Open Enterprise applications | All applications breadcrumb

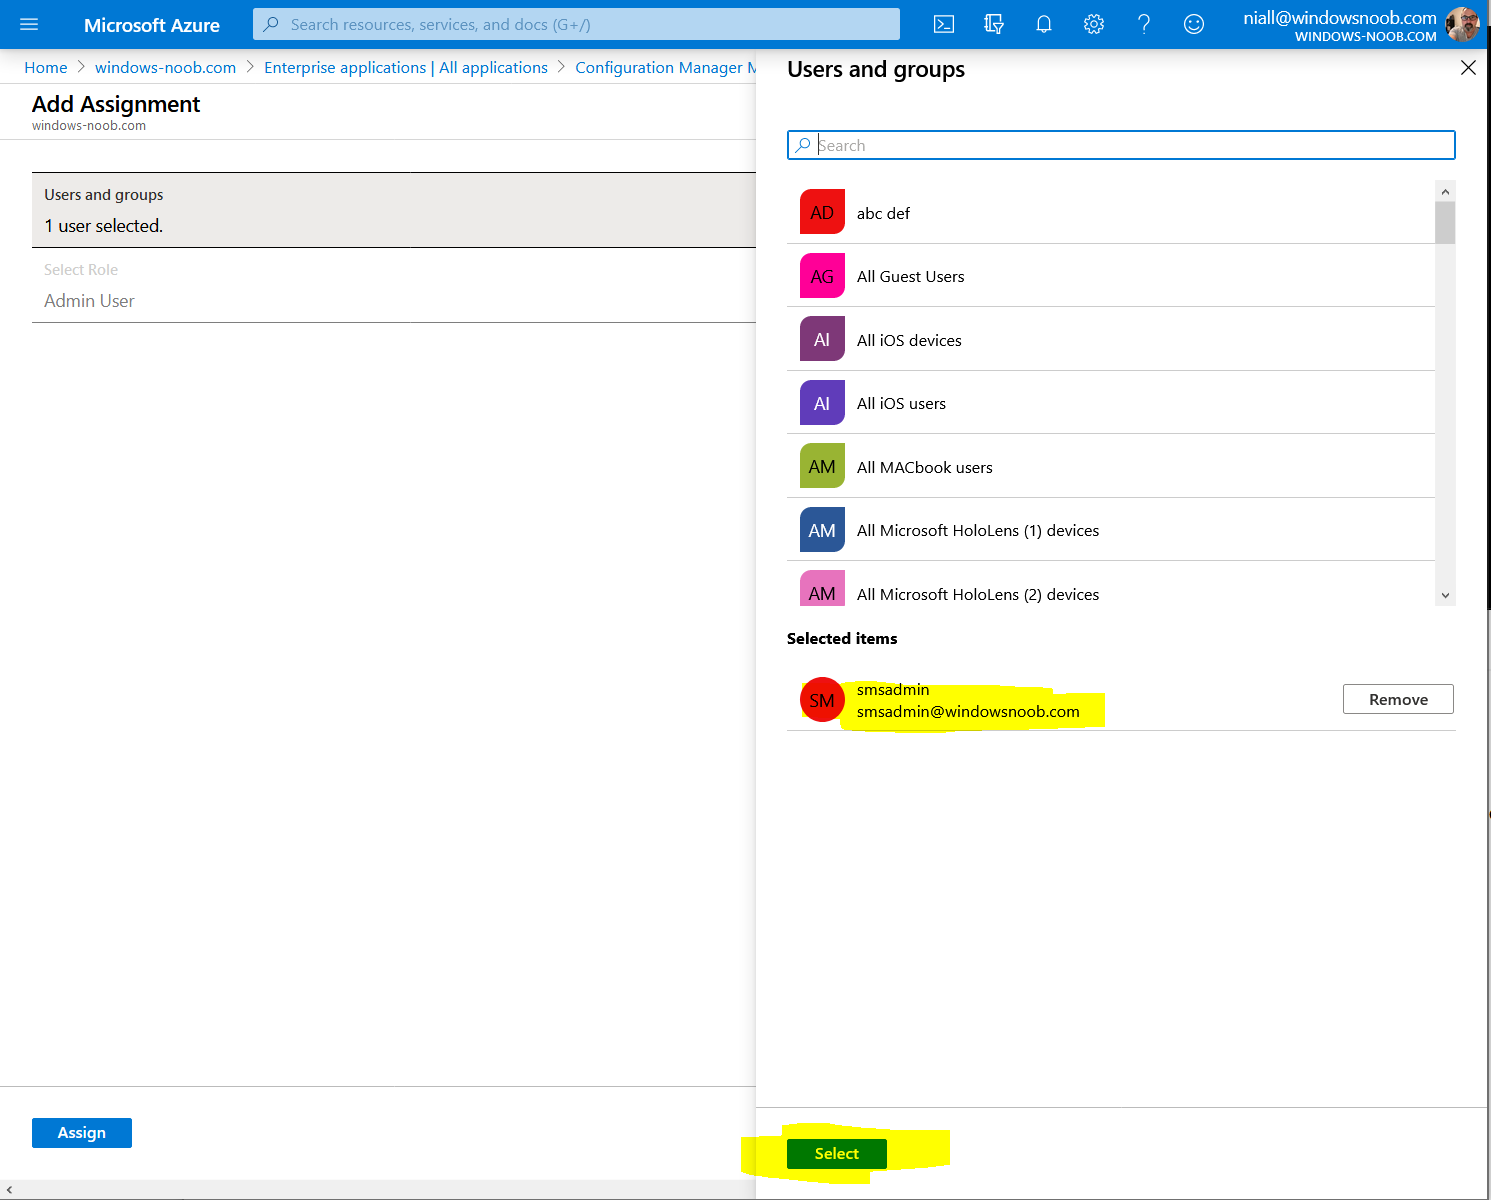tap(406, 67)
